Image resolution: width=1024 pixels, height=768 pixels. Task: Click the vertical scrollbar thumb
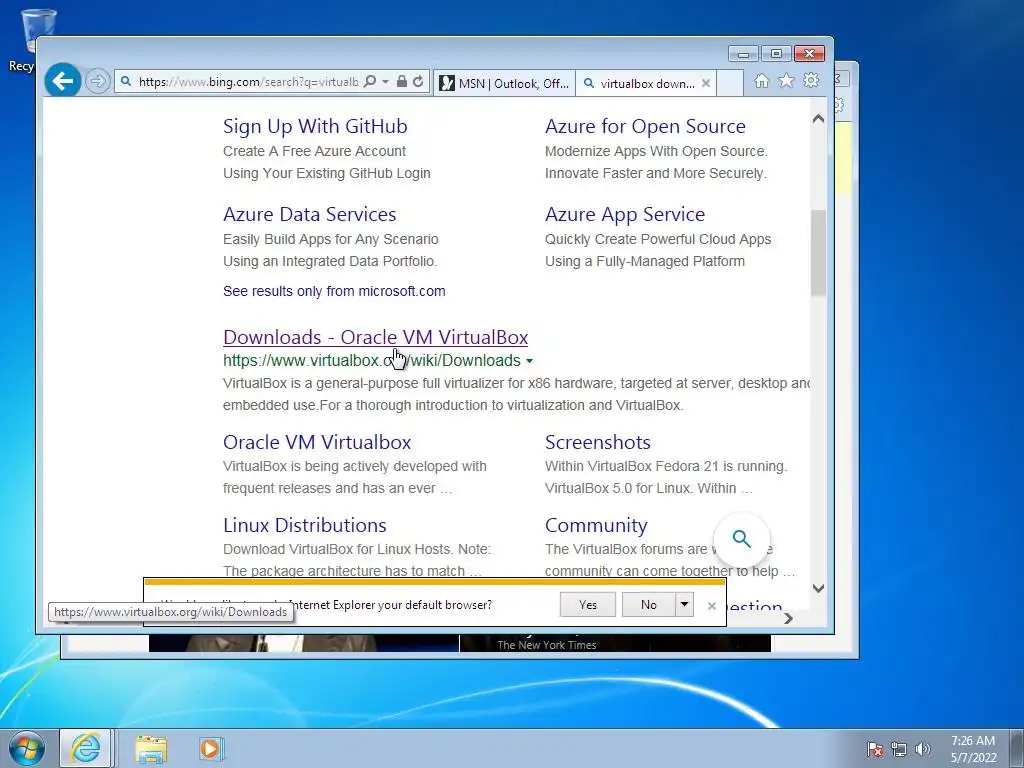point(818,253)
